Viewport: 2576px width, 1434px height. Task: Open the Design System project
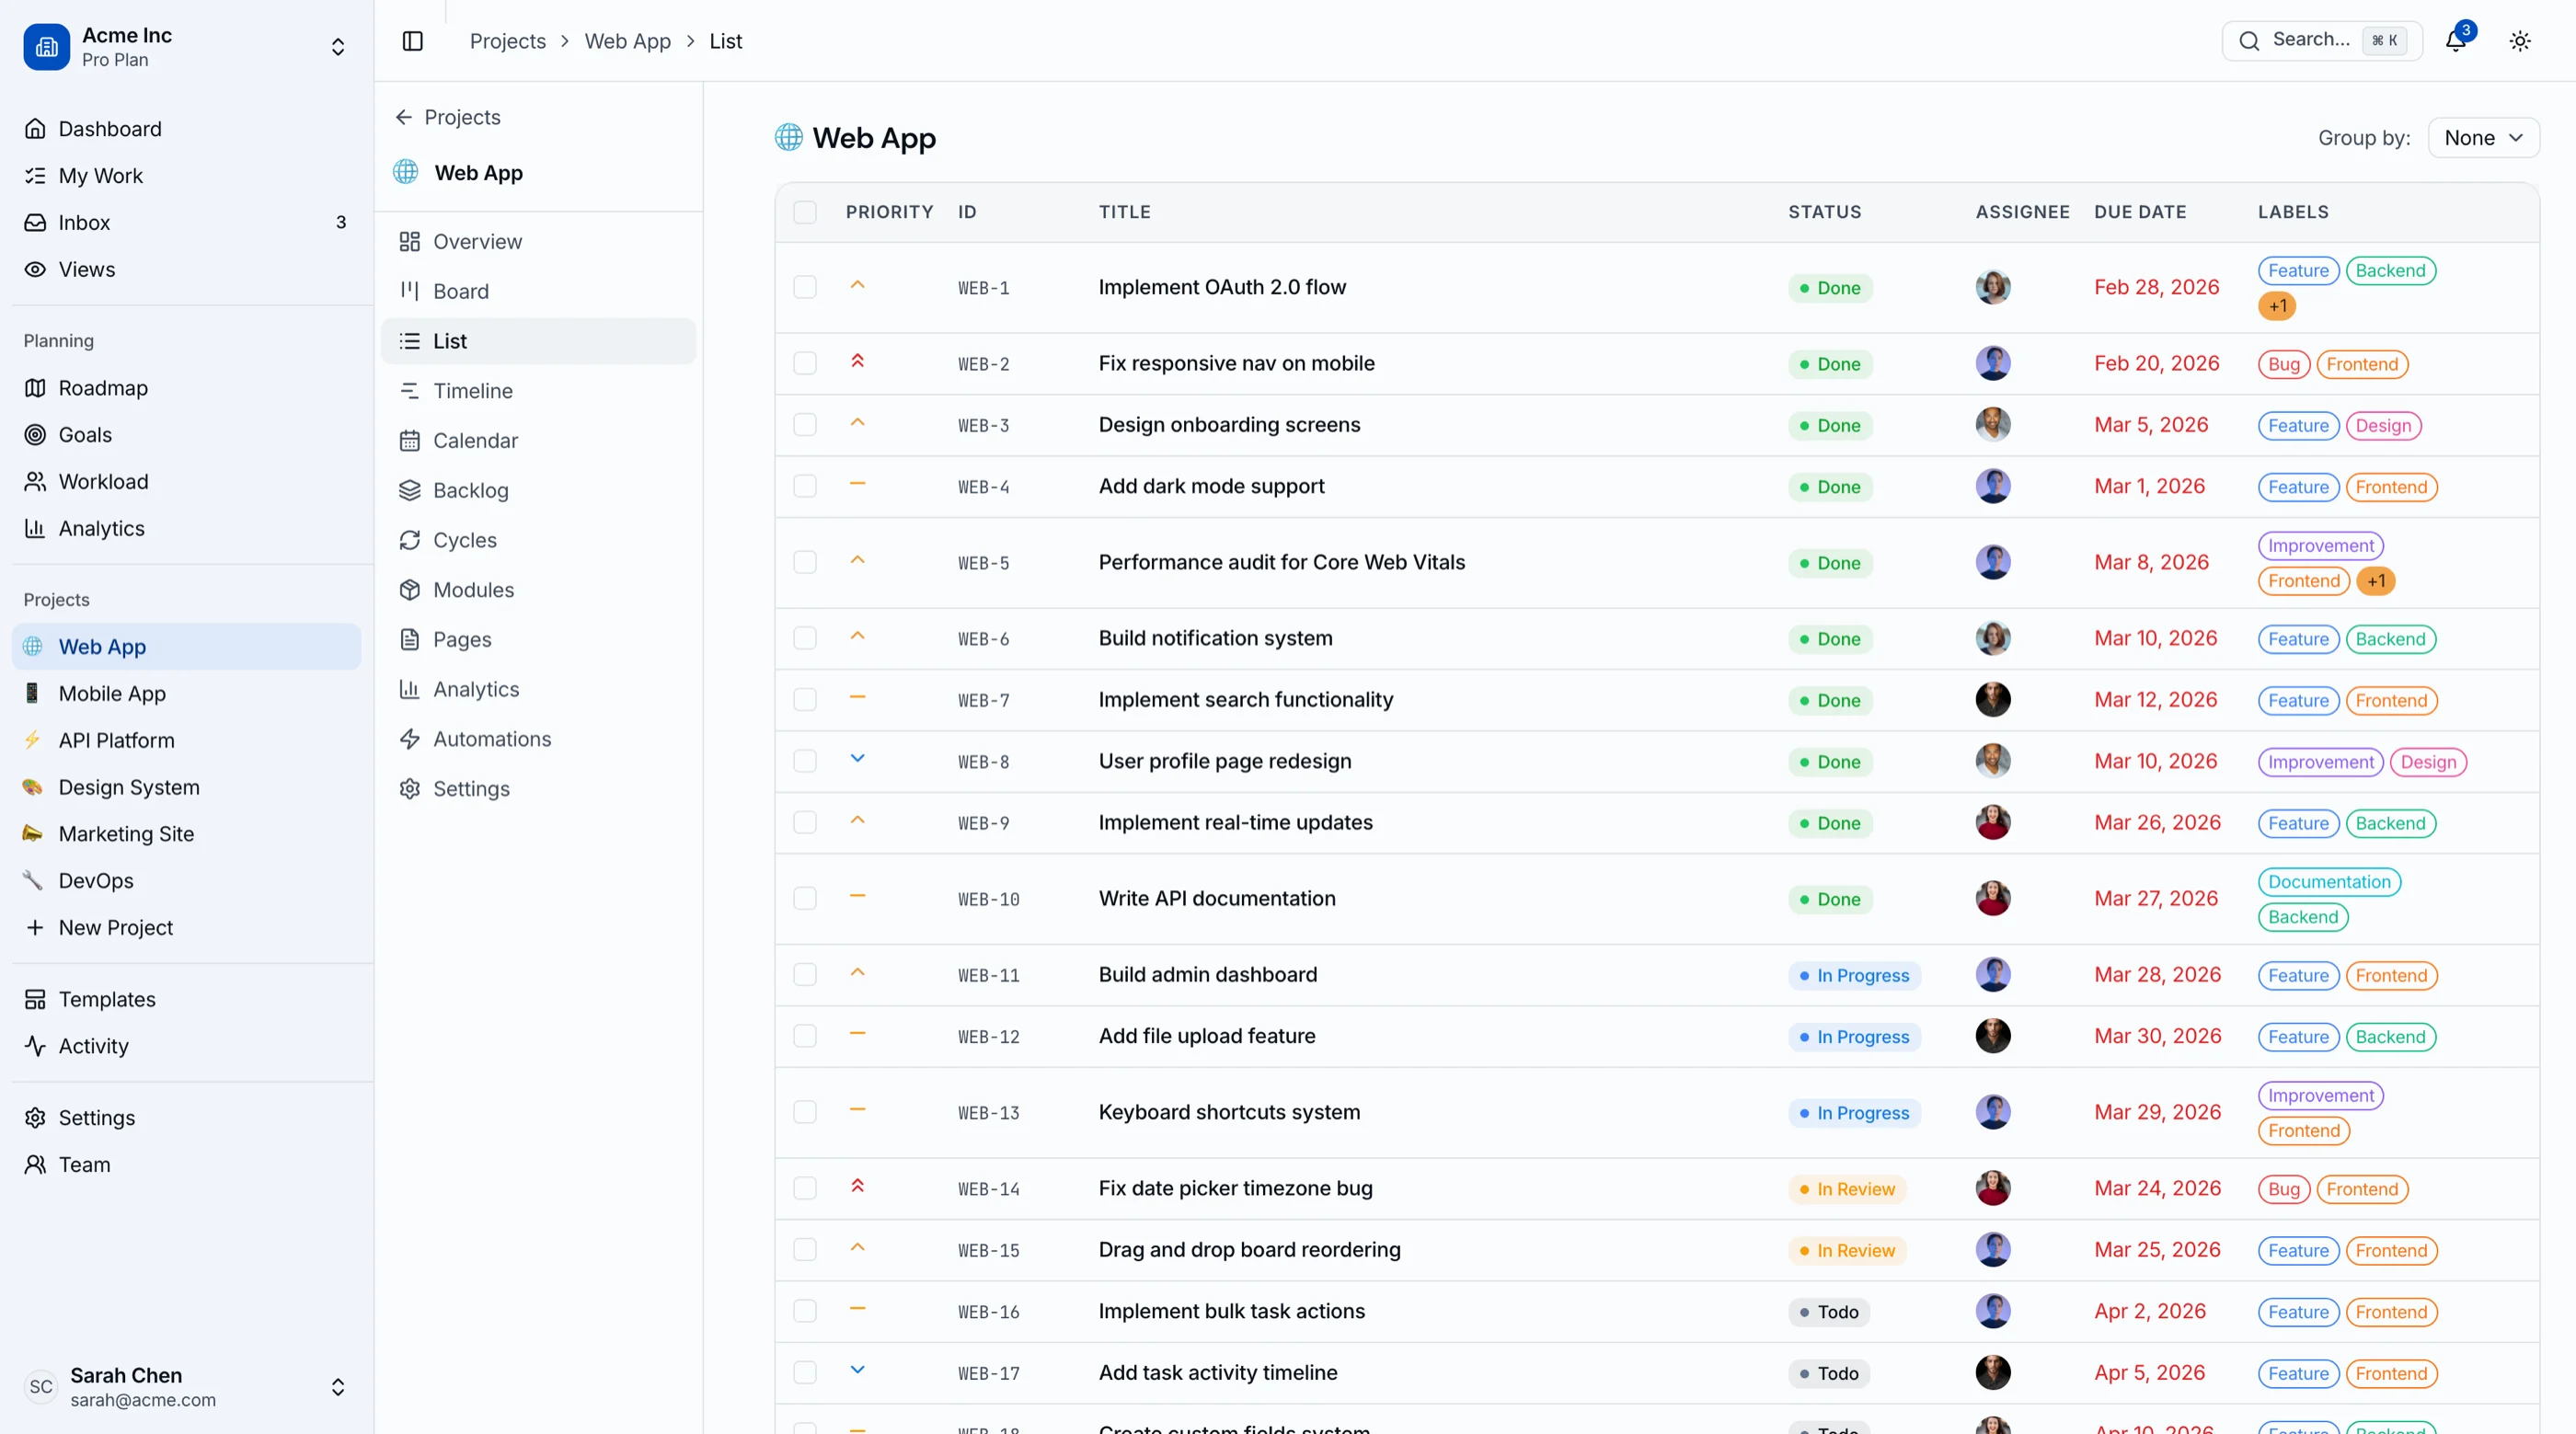point(186,787)
